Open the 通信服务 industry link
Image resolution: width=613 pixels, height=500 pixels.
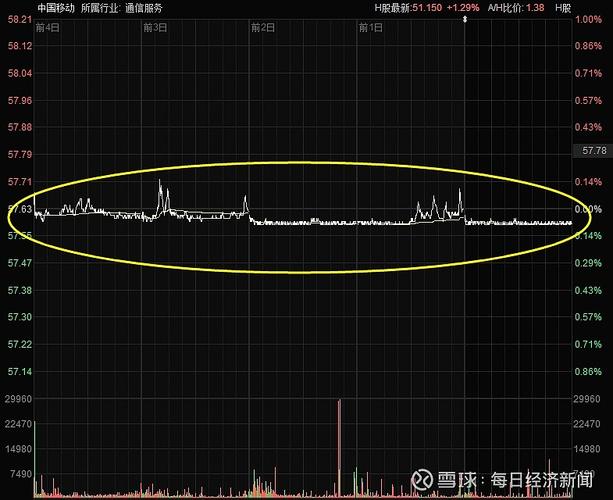(x=145, y=7)
